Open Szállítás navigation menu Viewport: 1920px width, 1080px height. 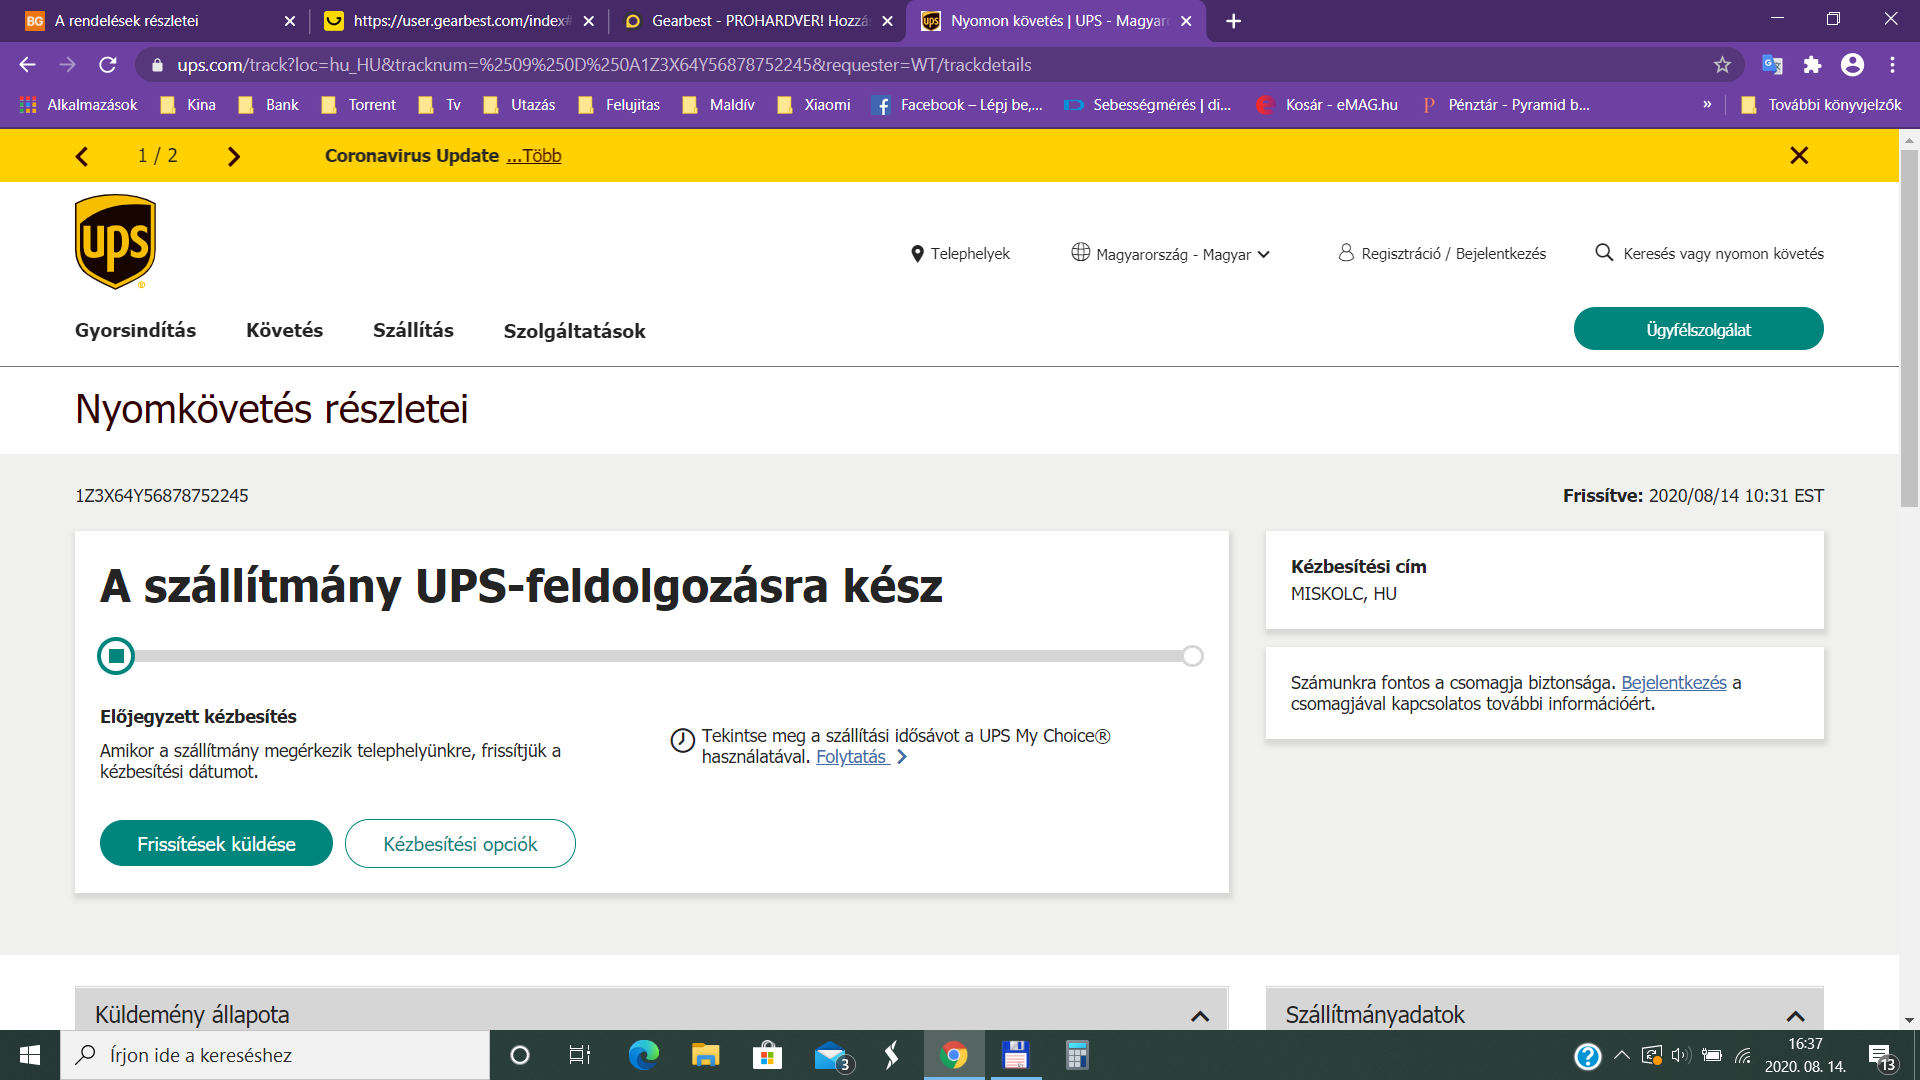413,330
